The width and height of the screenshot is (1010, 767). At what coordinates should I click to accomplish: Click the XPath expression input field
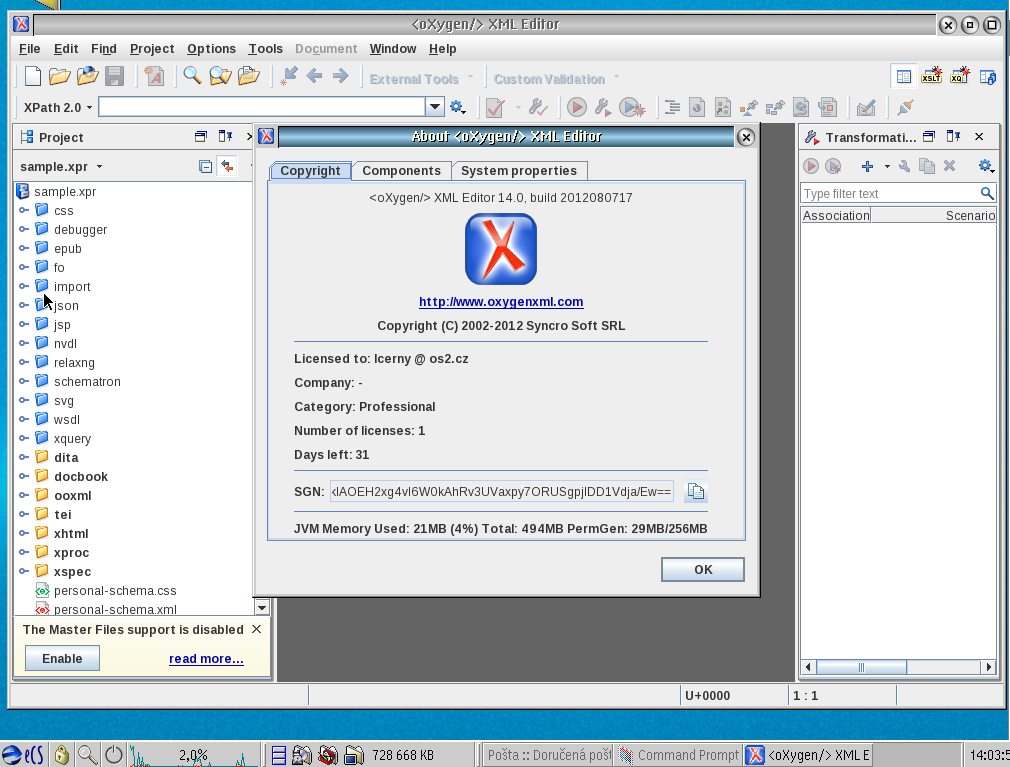click(x=262, y=107)
